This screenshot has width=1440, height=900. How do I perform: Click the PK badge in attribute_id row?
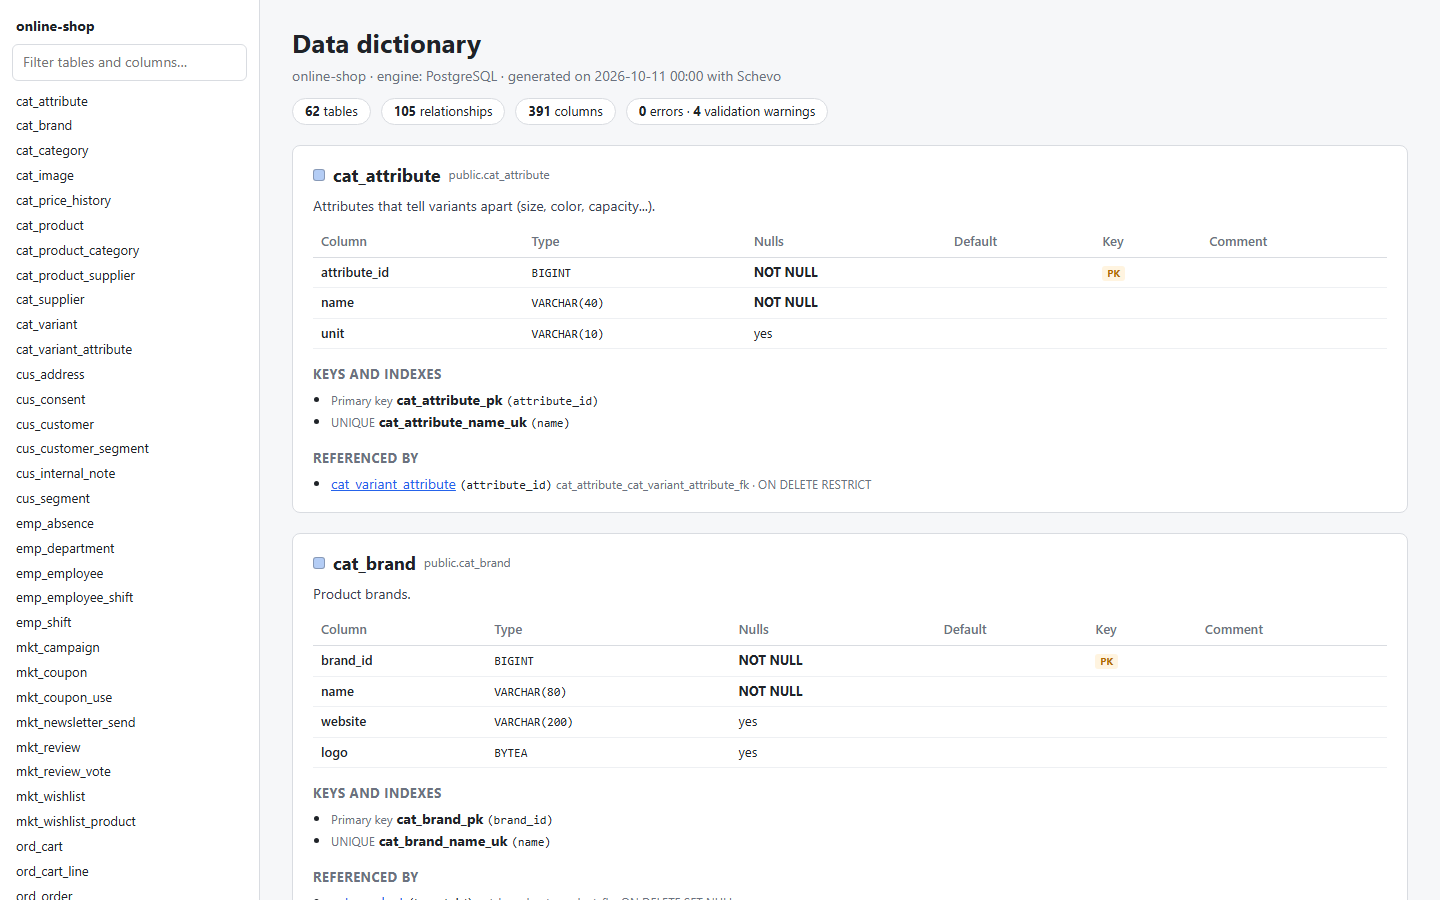click(1113, 273)
